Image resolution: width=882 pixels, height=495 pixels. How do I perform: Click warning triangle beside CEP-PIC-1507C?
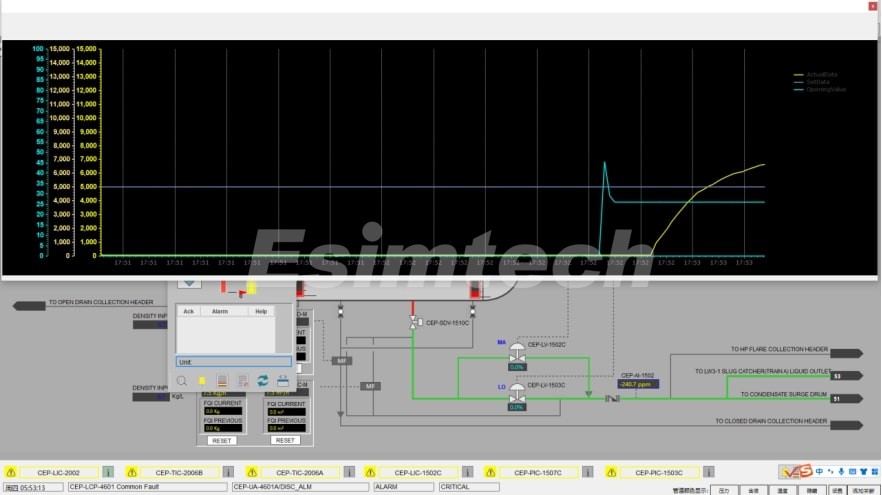[490, 472]
